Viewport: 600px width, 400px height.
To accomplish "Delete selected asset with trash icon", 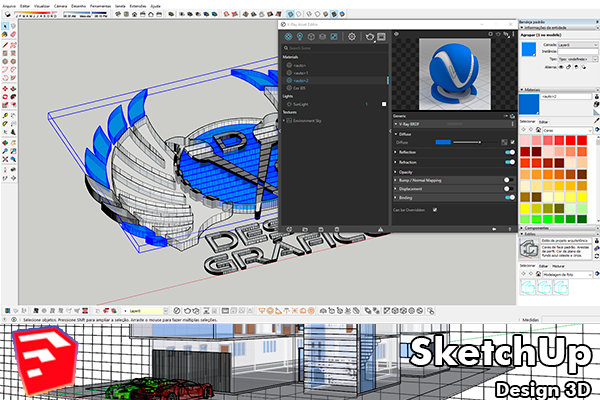I will tap(337, 229).
